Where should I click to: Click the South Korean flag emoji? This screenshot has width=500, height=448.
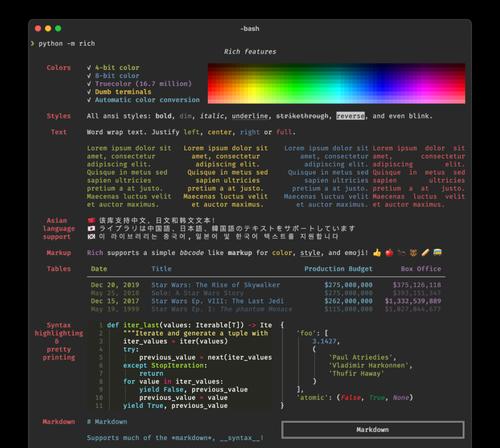91,237
